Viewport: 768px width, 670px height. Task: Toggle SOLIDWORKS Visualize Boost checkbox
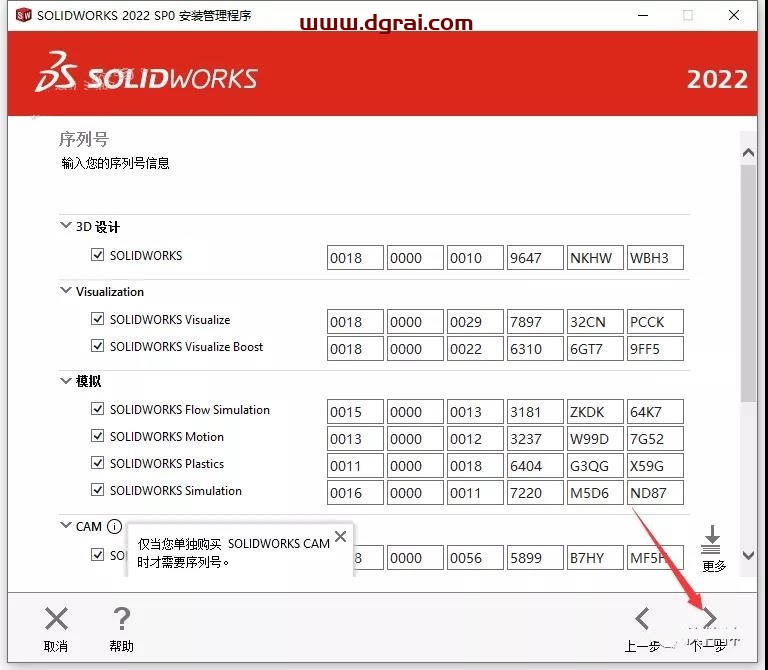[97, 346]
